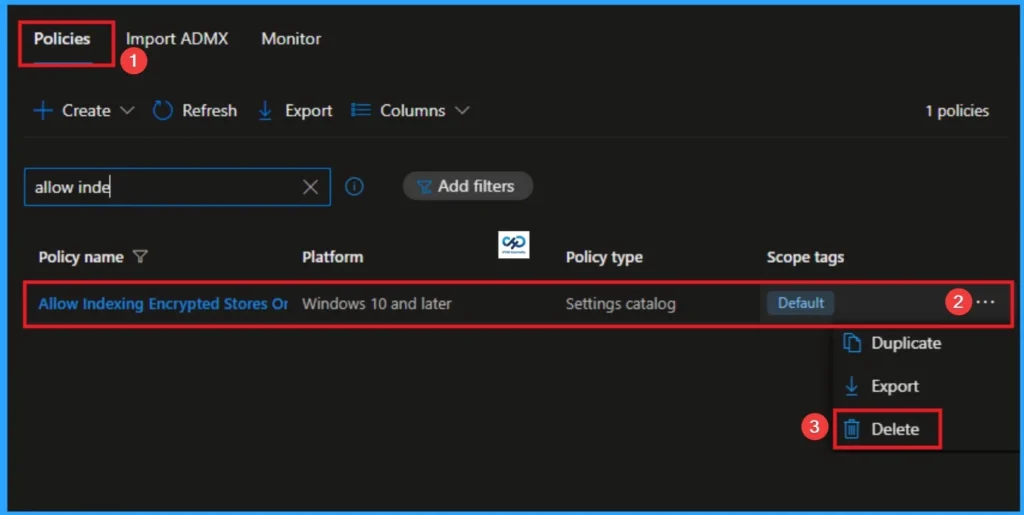Image resolution: width=1024 pixels, height=515 pixels.
Task: Click the toolbar Export download icon
Action: click(265, 110)
